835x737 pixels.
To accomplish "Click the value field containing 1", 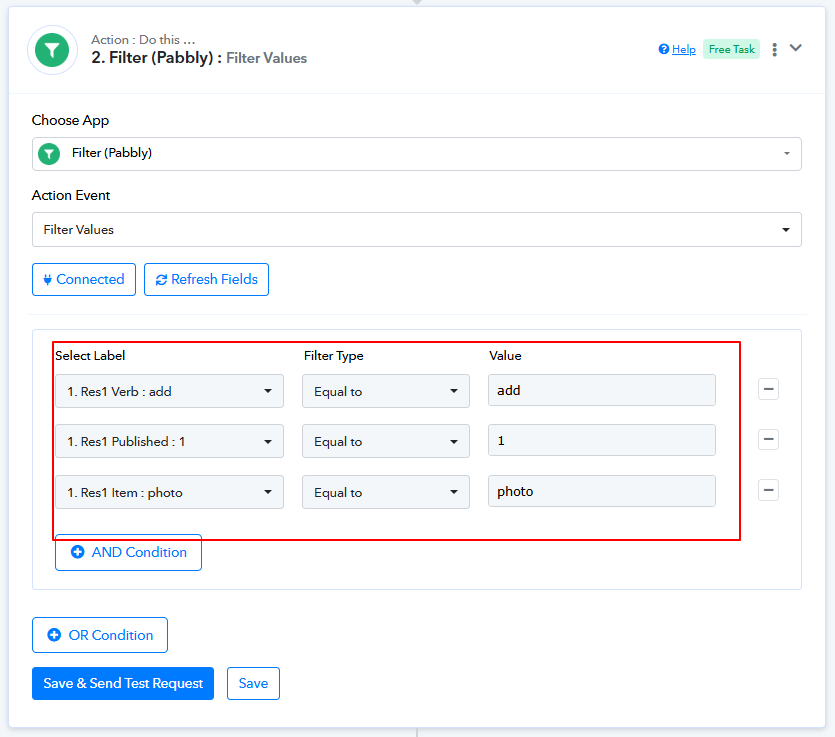I will tap(602, 440).
